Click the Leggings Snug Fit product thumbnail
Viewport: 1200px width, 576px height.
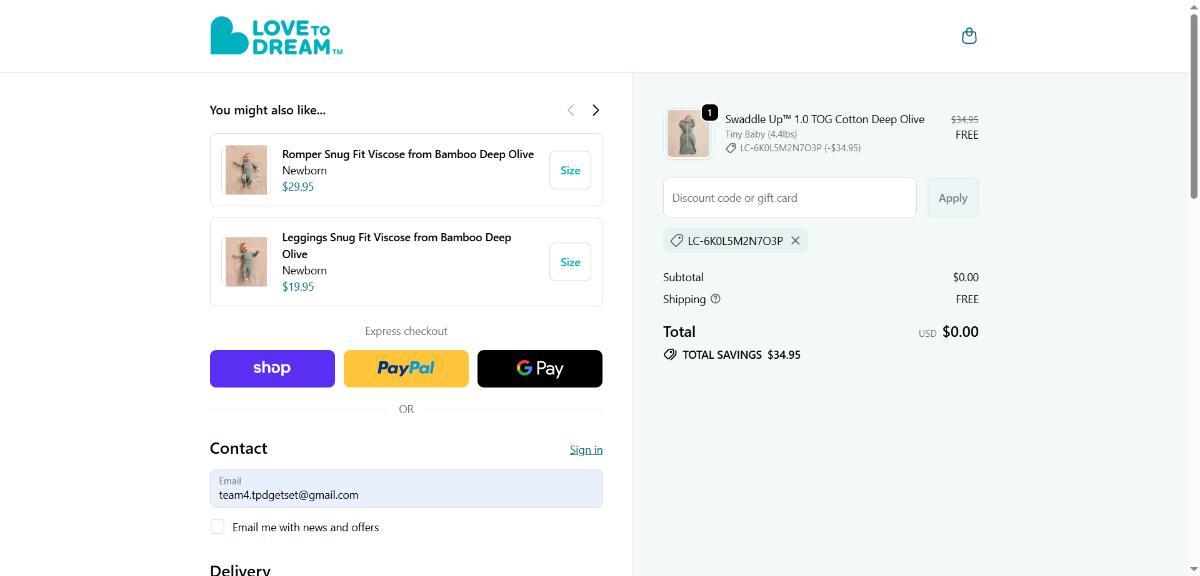(246, 262)
